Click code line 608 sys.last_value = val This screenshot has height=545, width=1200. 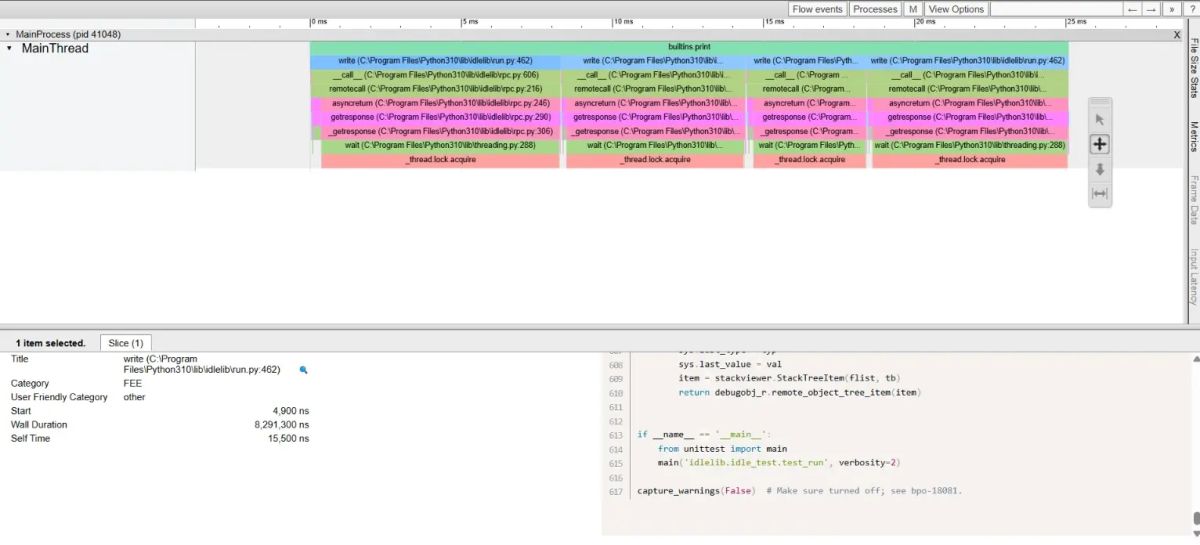point(730,365)
